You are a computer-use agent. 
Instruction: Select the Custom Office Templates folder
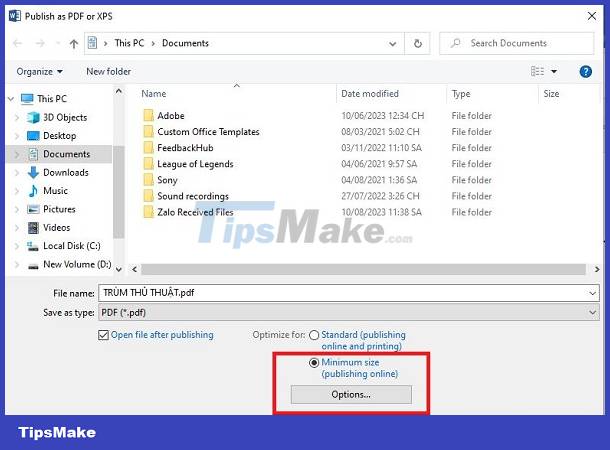pyautogui.click(x=208, y=132)
